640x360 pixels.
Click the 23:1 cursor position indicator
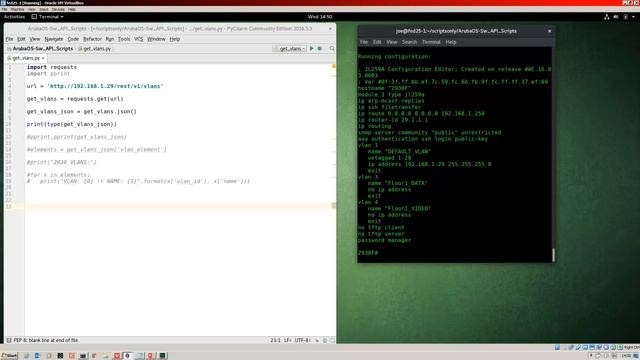coord(275,340)
